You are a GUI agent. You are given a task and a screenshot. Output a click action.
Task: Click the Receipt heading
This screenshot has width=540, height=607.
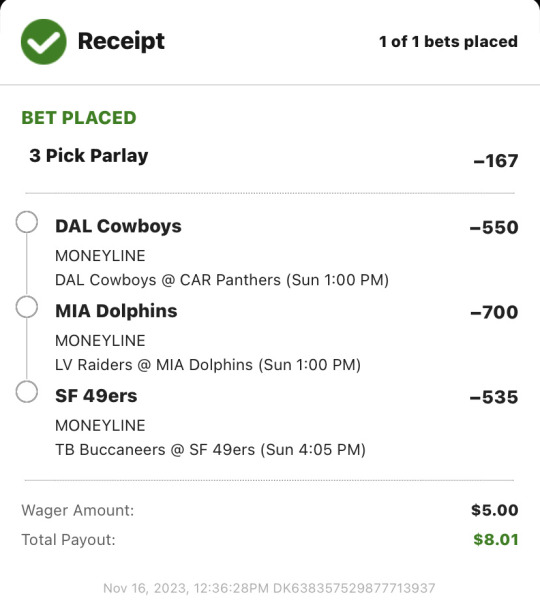pyautogui.click(x=121, y=41)
